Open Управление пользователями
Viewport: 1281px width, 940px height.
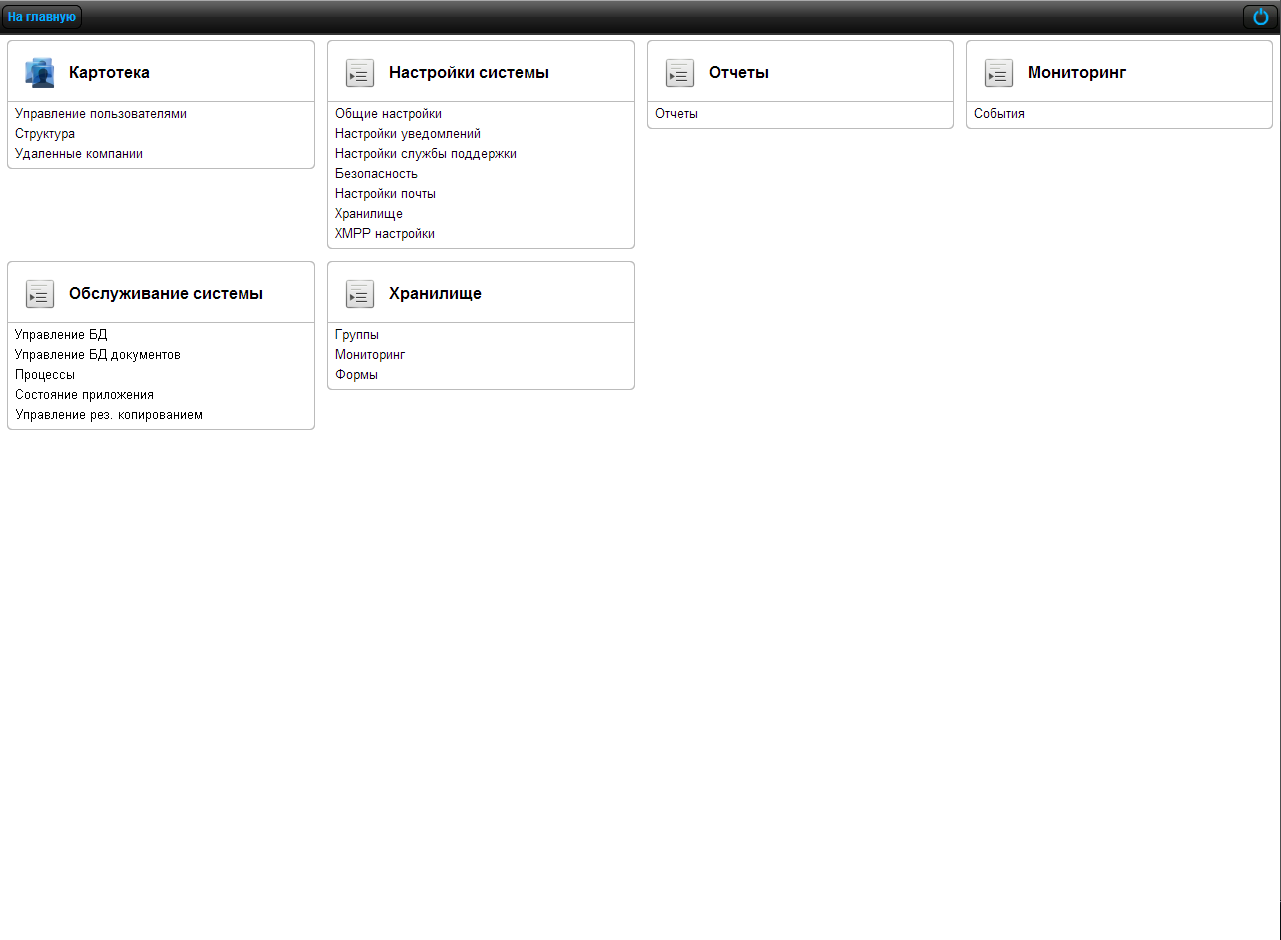101,114
